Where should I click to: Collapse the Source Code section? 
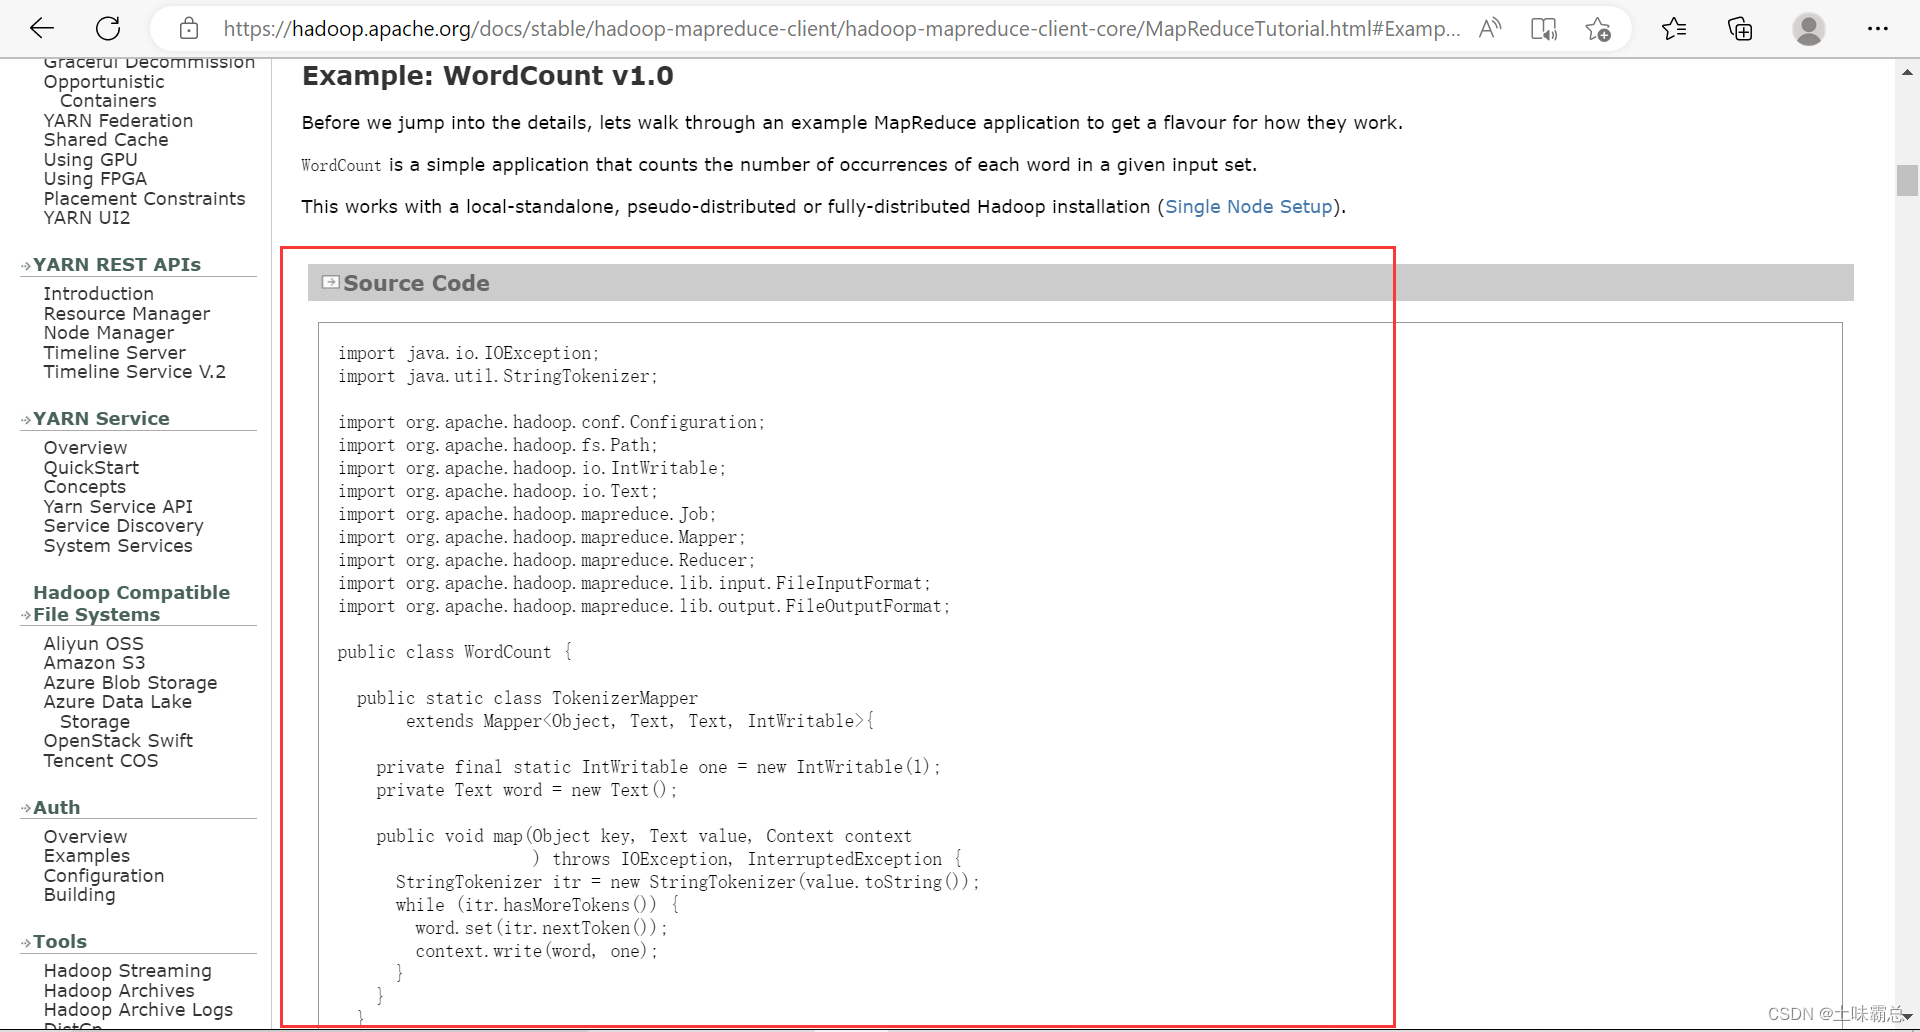click(x=329, y=281)
